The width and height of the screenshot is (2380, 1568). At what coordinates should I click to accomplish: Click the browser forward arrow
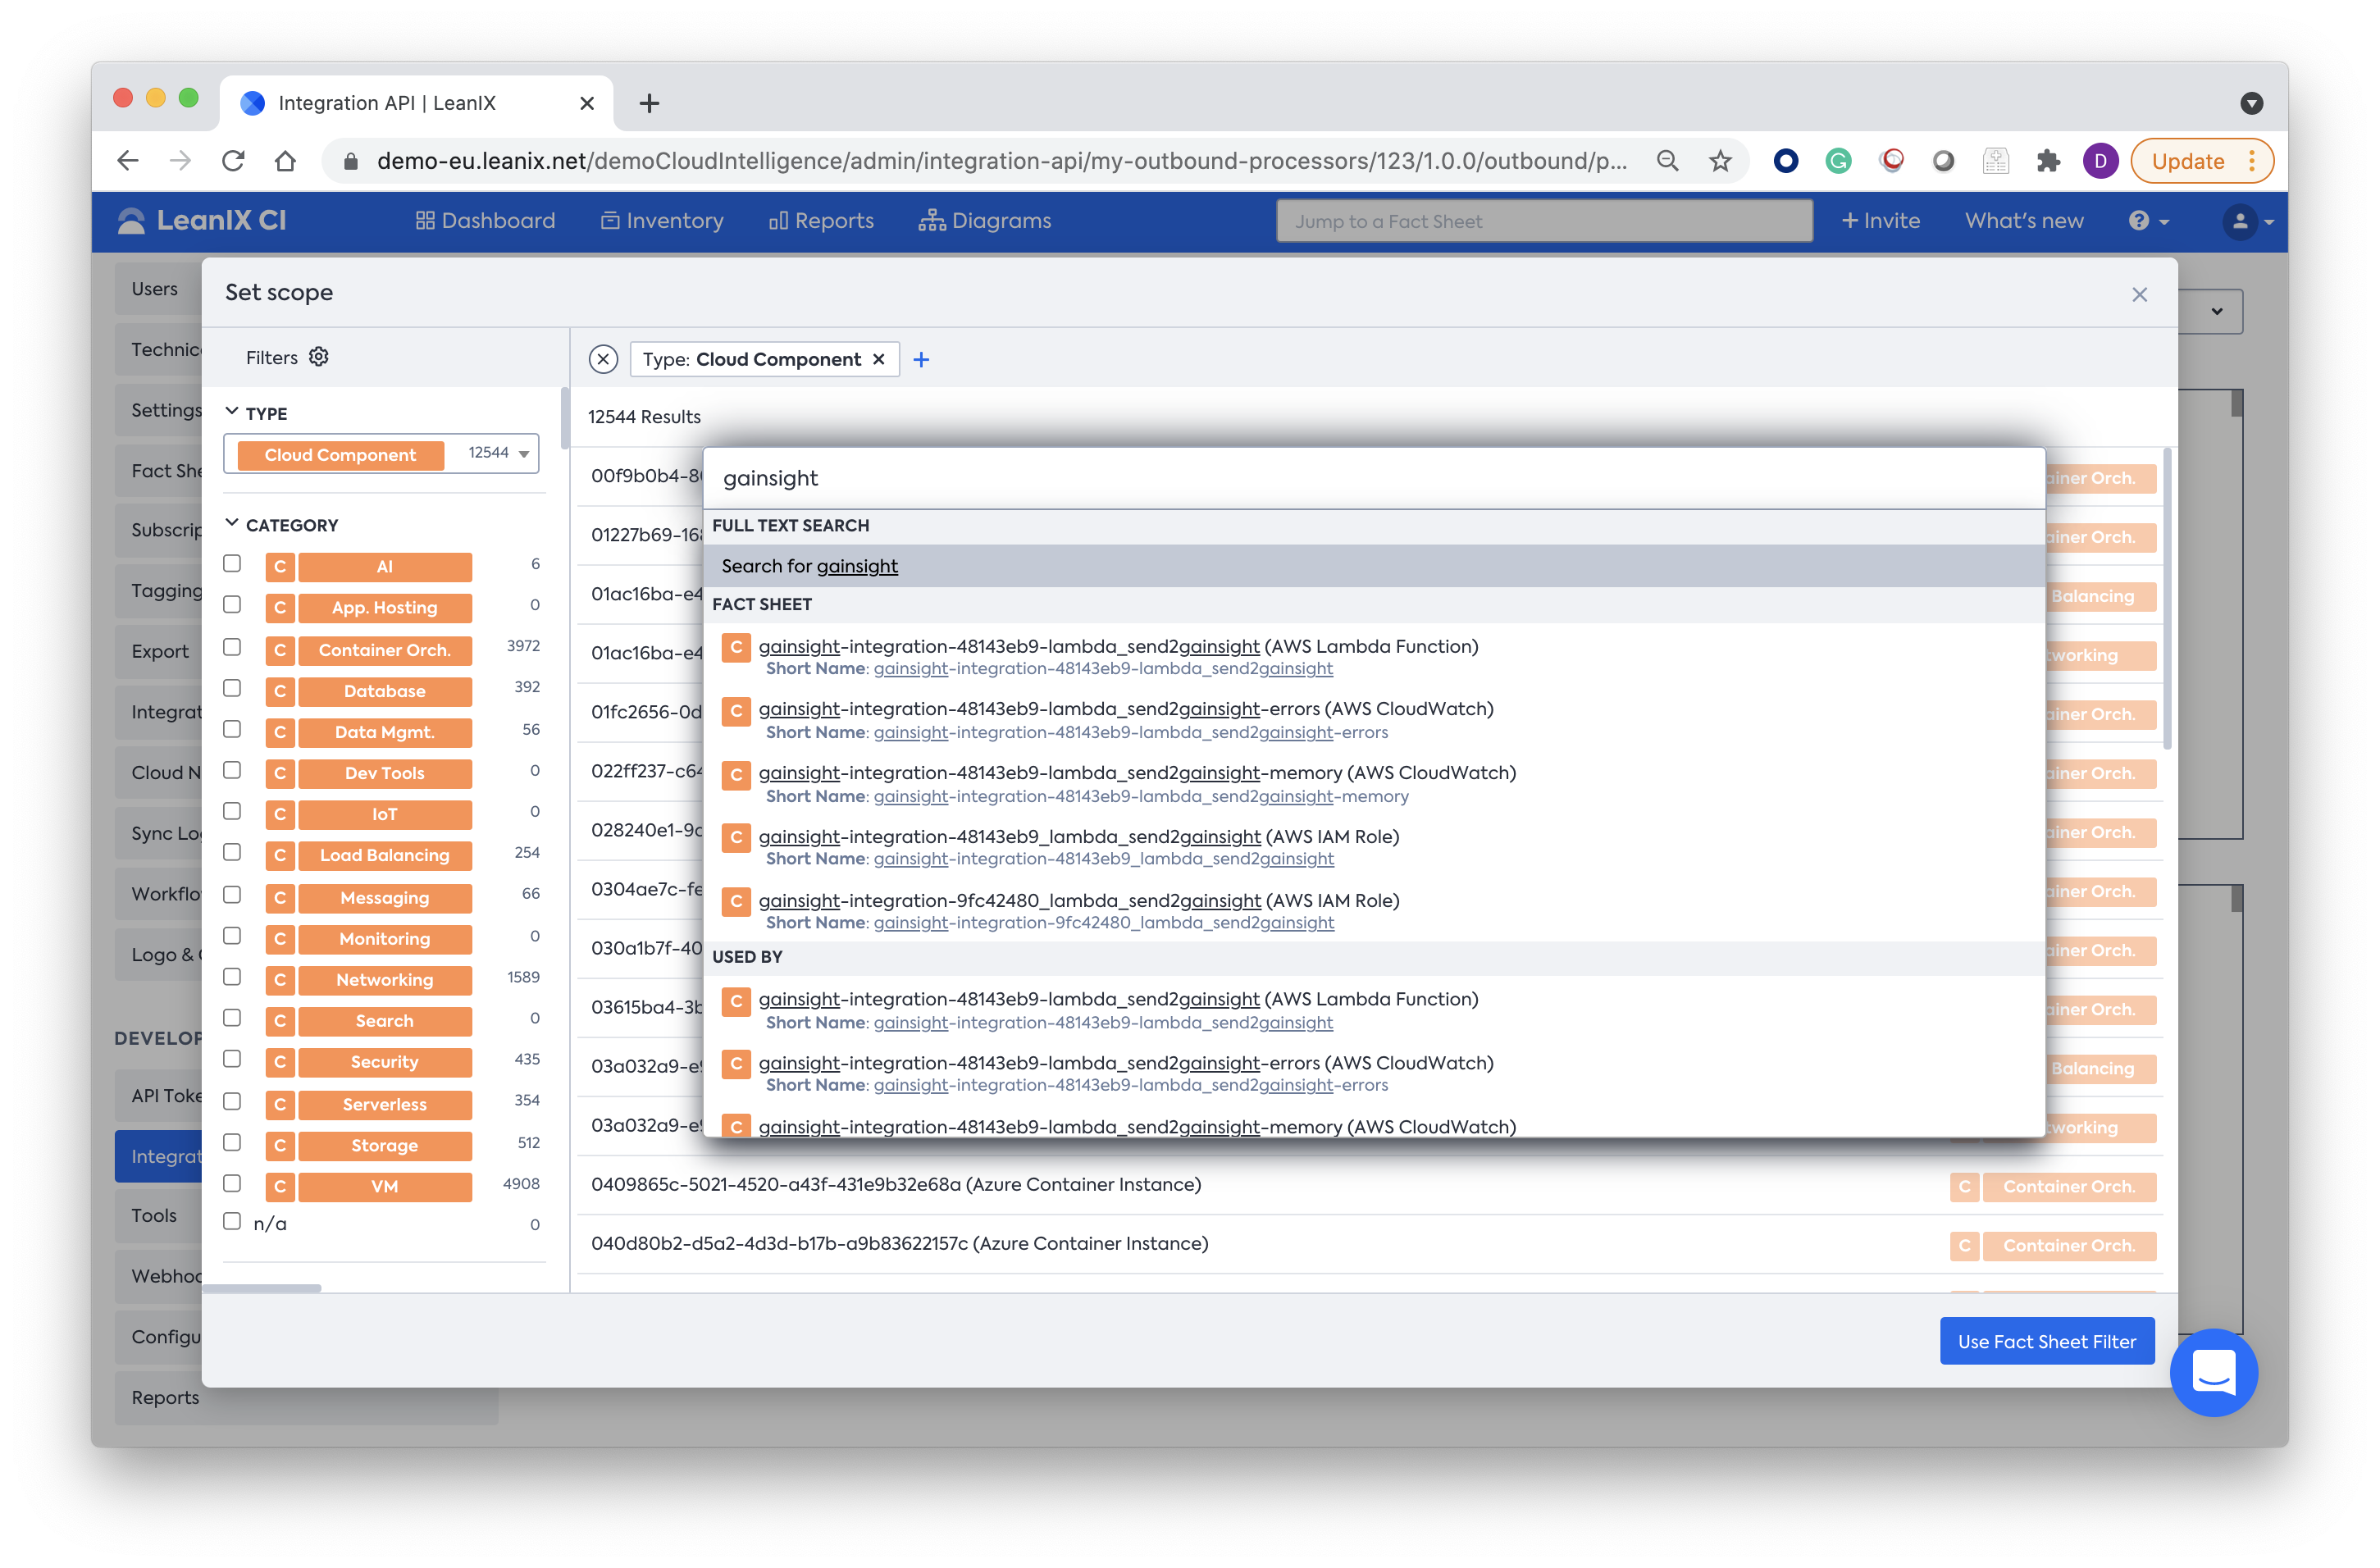180,161
